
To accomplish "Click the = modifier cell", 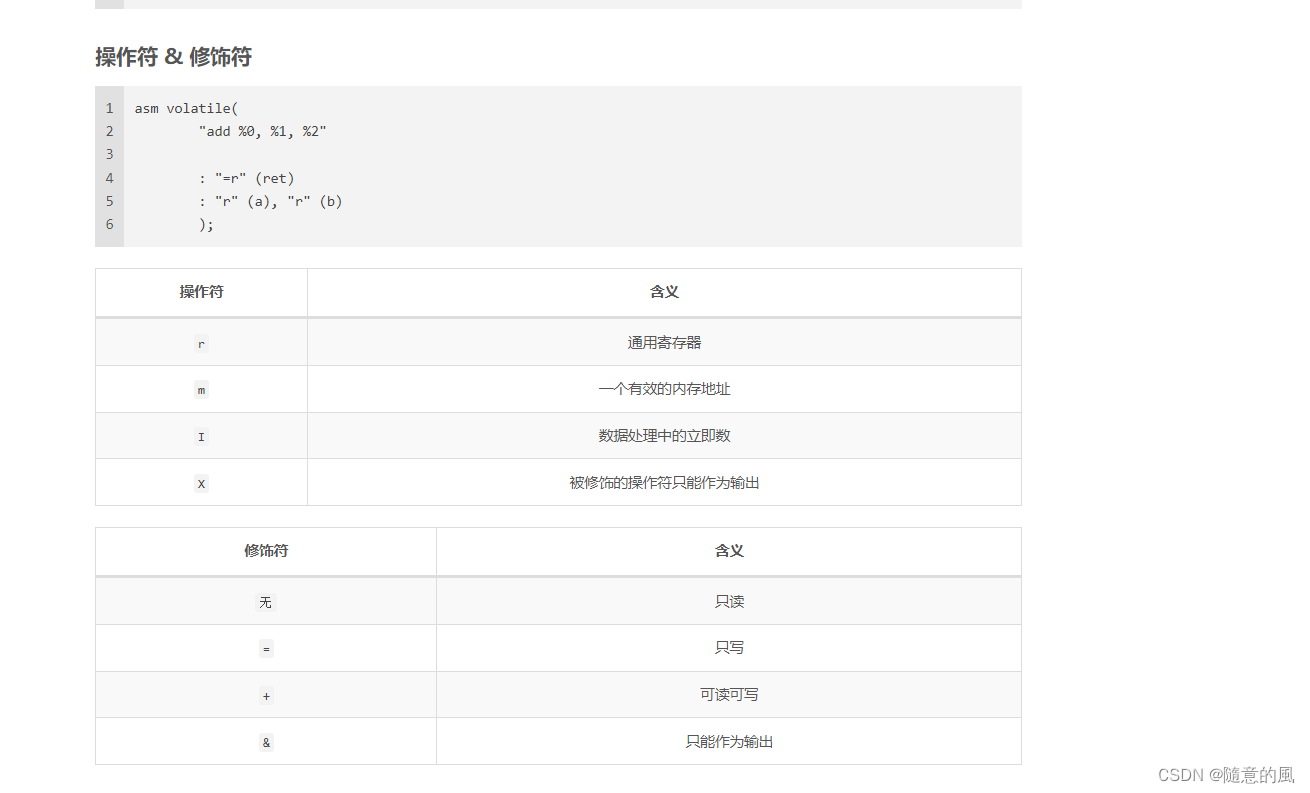I will click(x=265, y=648).
